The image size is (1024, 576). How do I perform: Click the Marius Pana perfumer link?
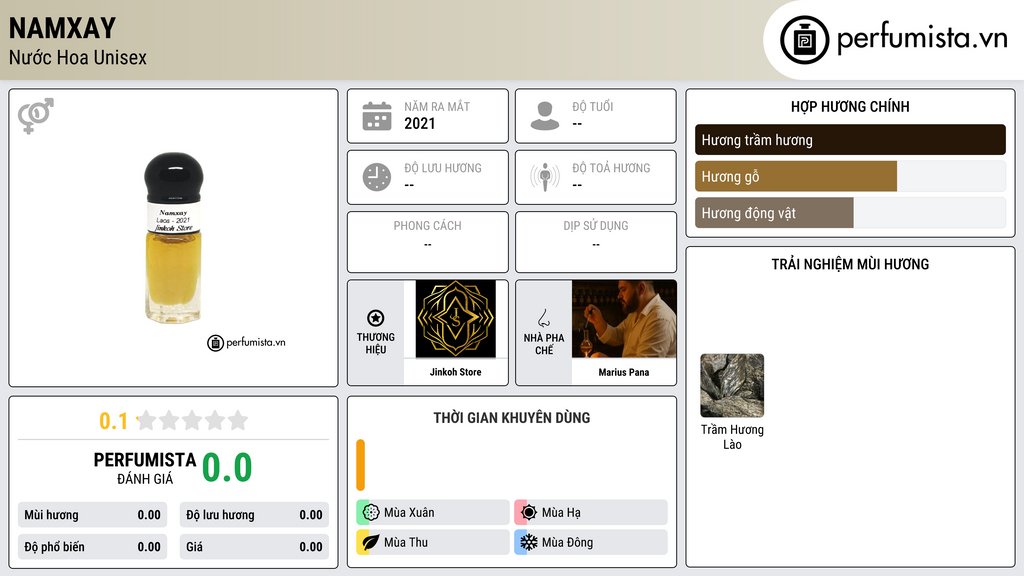pyautogui.click(x=624, y=372)
